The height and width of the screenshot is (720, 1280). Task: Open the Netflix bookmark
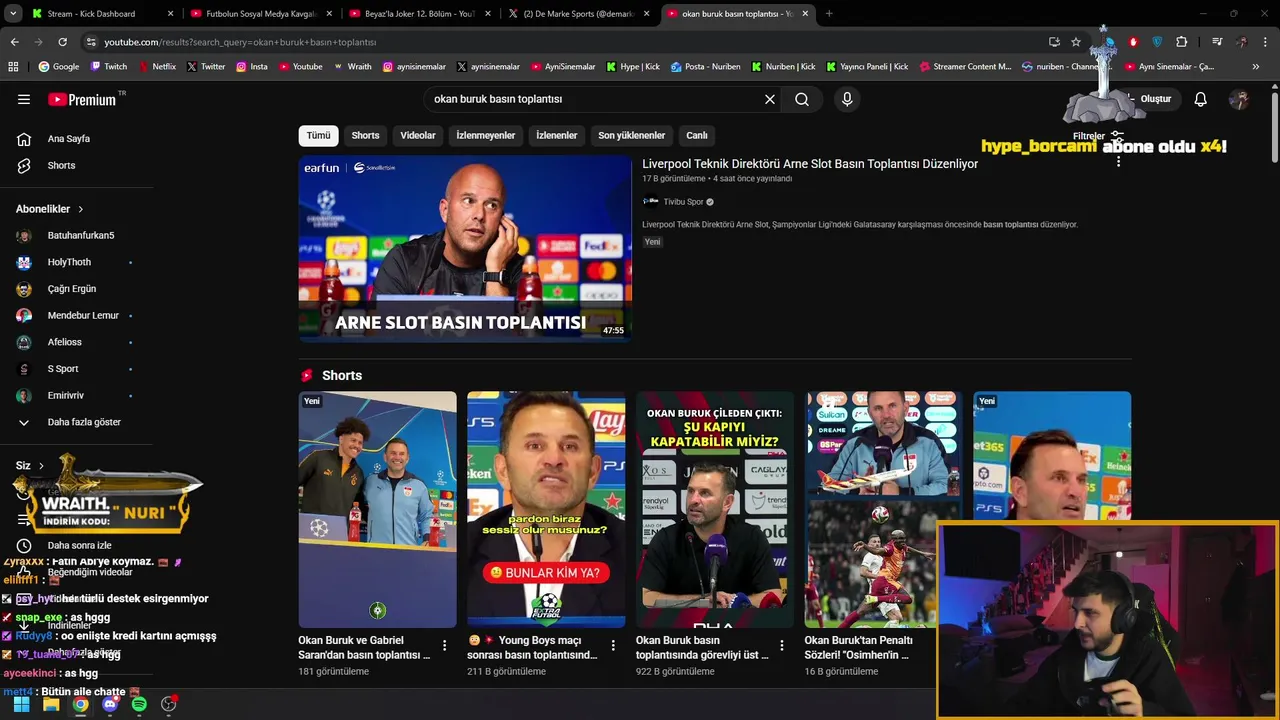coord(156,67)
